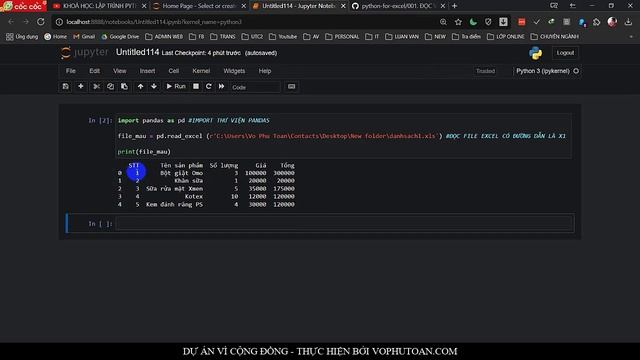Bookmark this page with the star icon

(x=458, y=22)
